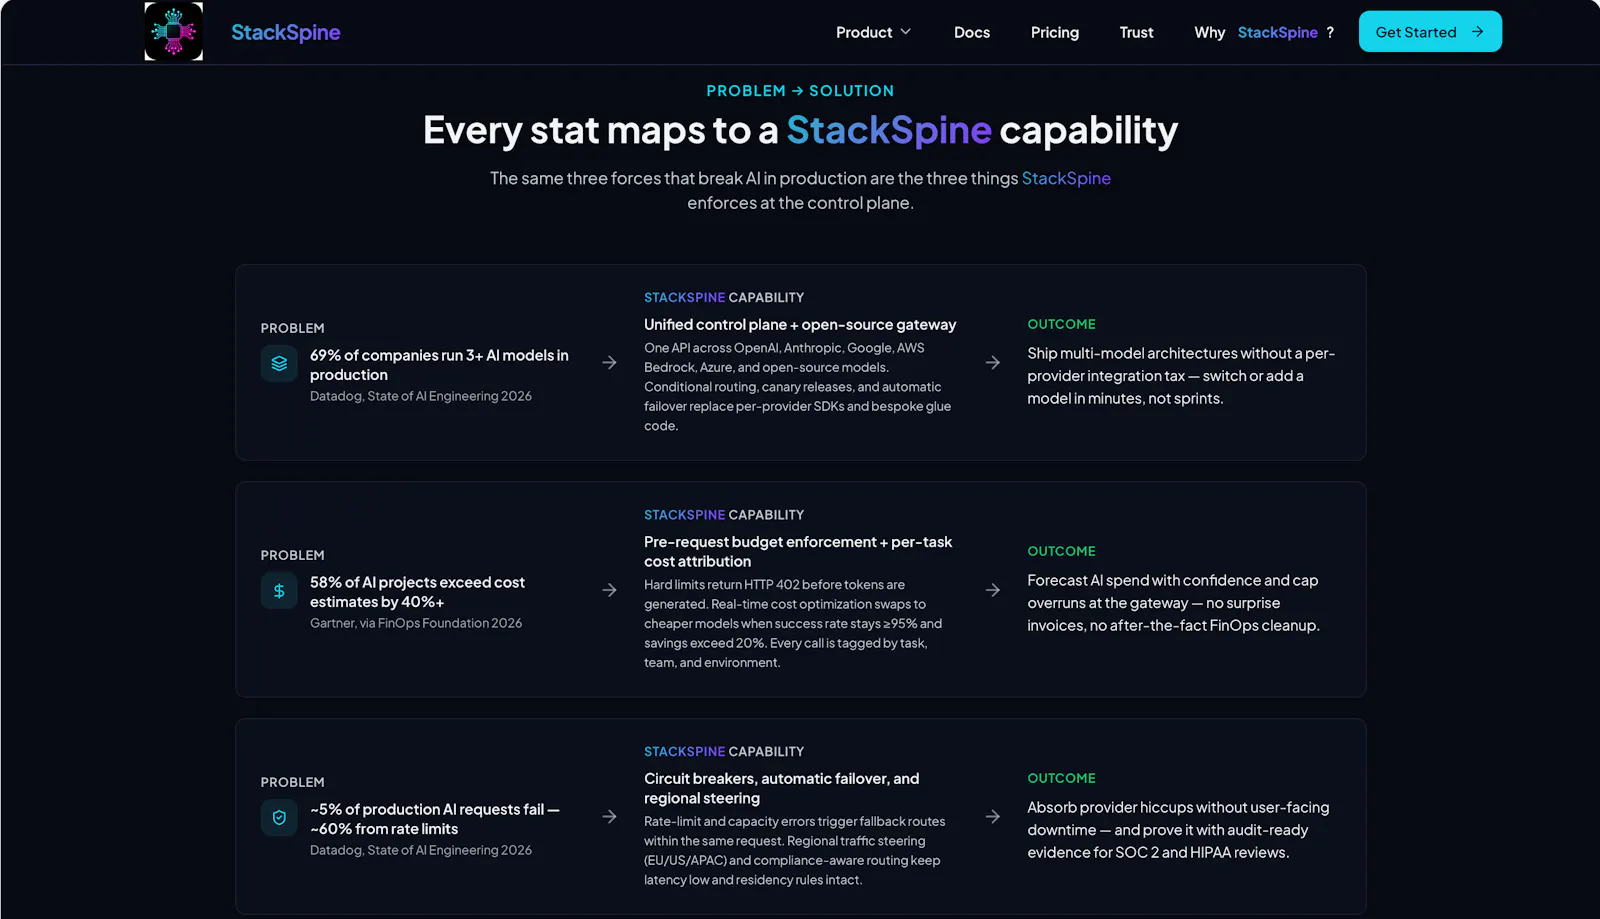Open the Docs nav item
This screenshot has height=919, width=1600.
pos(971,32)
